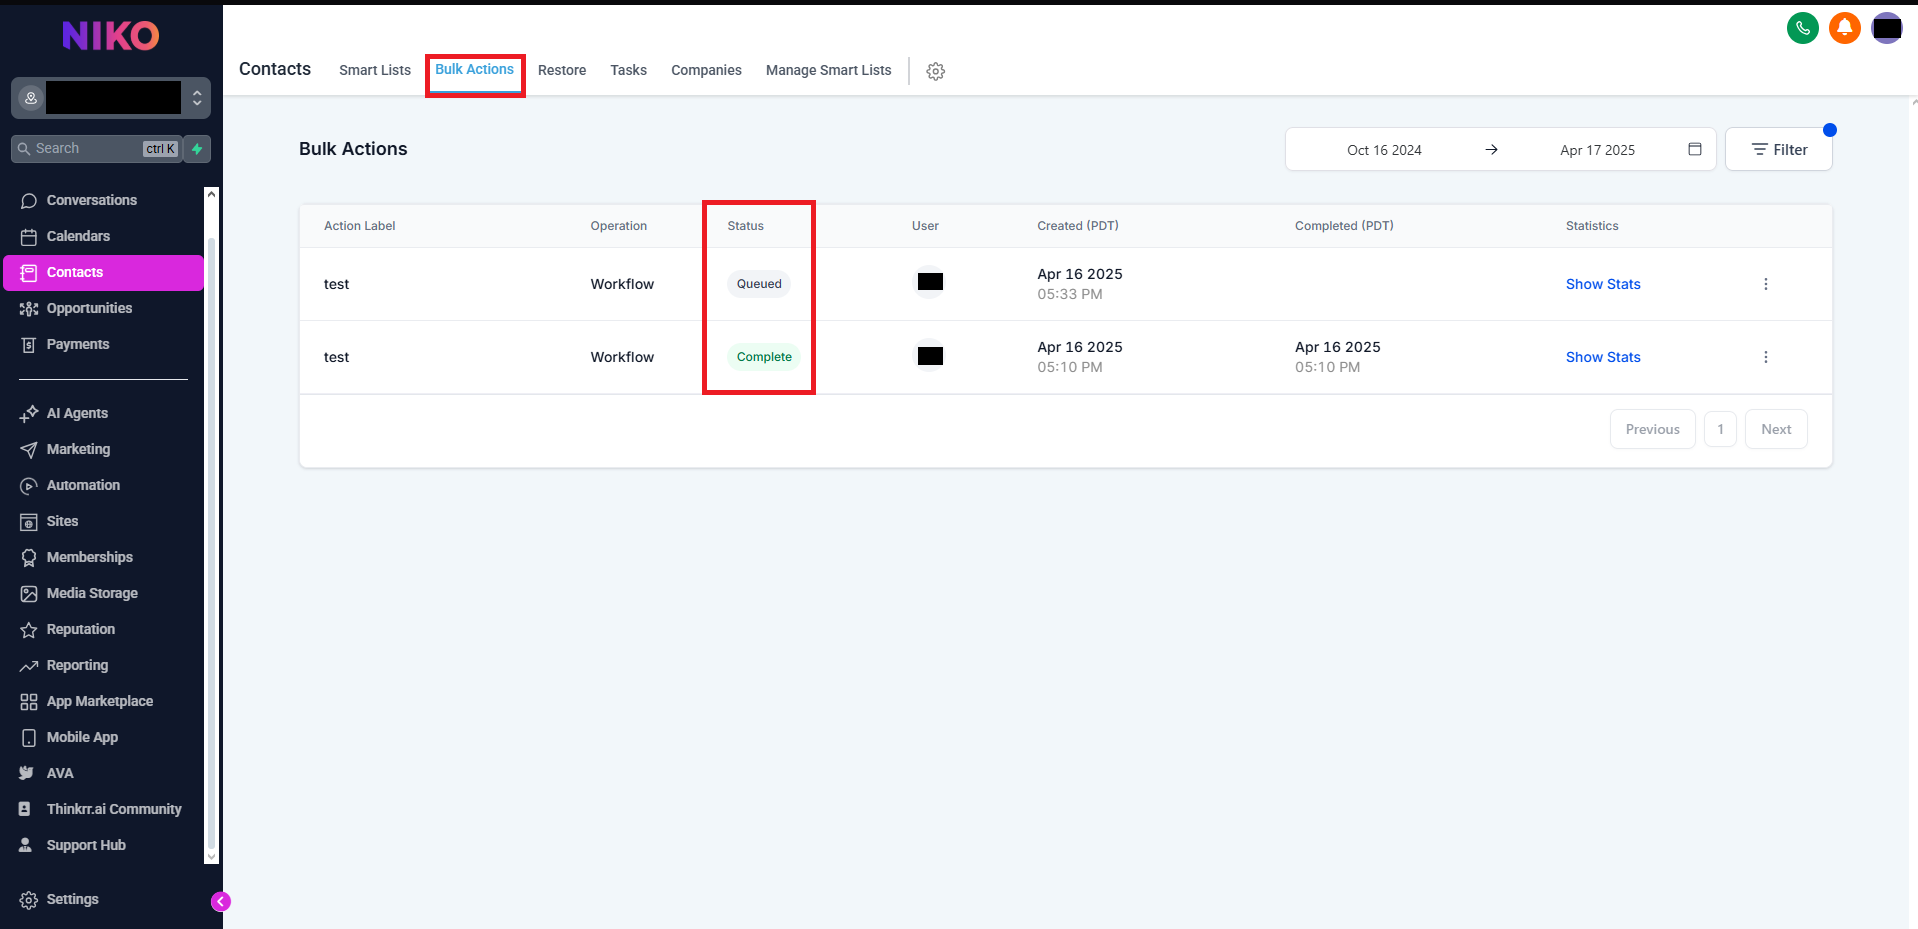Click the App Marketplace grid icon
The height and width of the screenshot is (929, 1918).
pos(29,702)
